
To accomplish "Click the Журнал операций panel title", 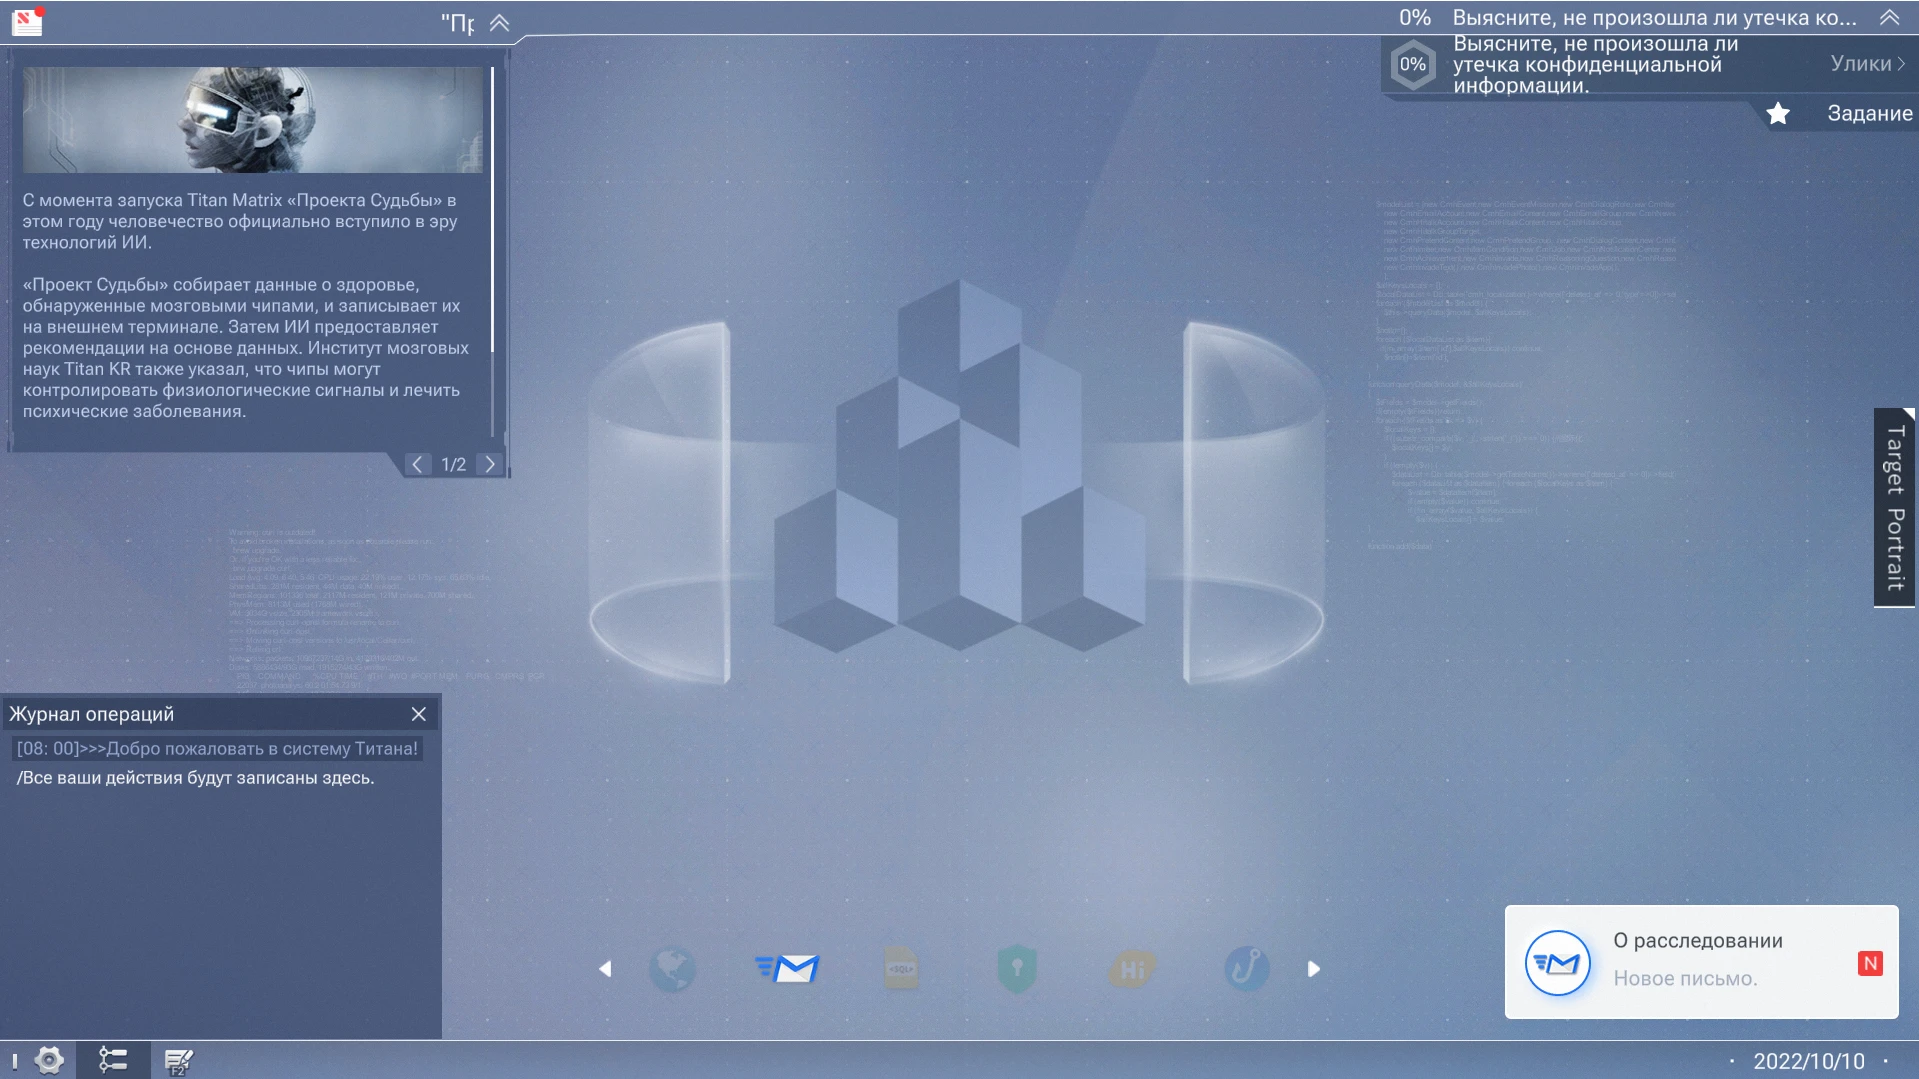I will click(92, 714).
